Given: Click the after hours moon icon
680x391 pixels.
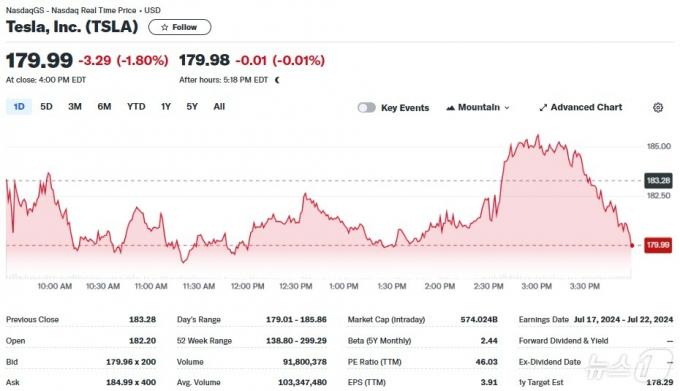Looking at the screenshot, I should tap(277, 80).
